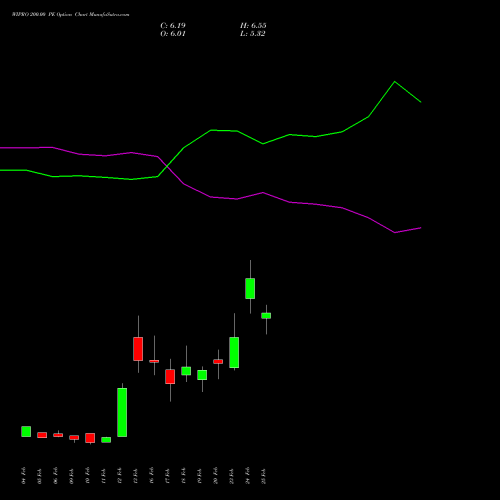This screenshot has height=500, width=500.
Task: Select the 04 Feb date label
Action: coord(24,476)
